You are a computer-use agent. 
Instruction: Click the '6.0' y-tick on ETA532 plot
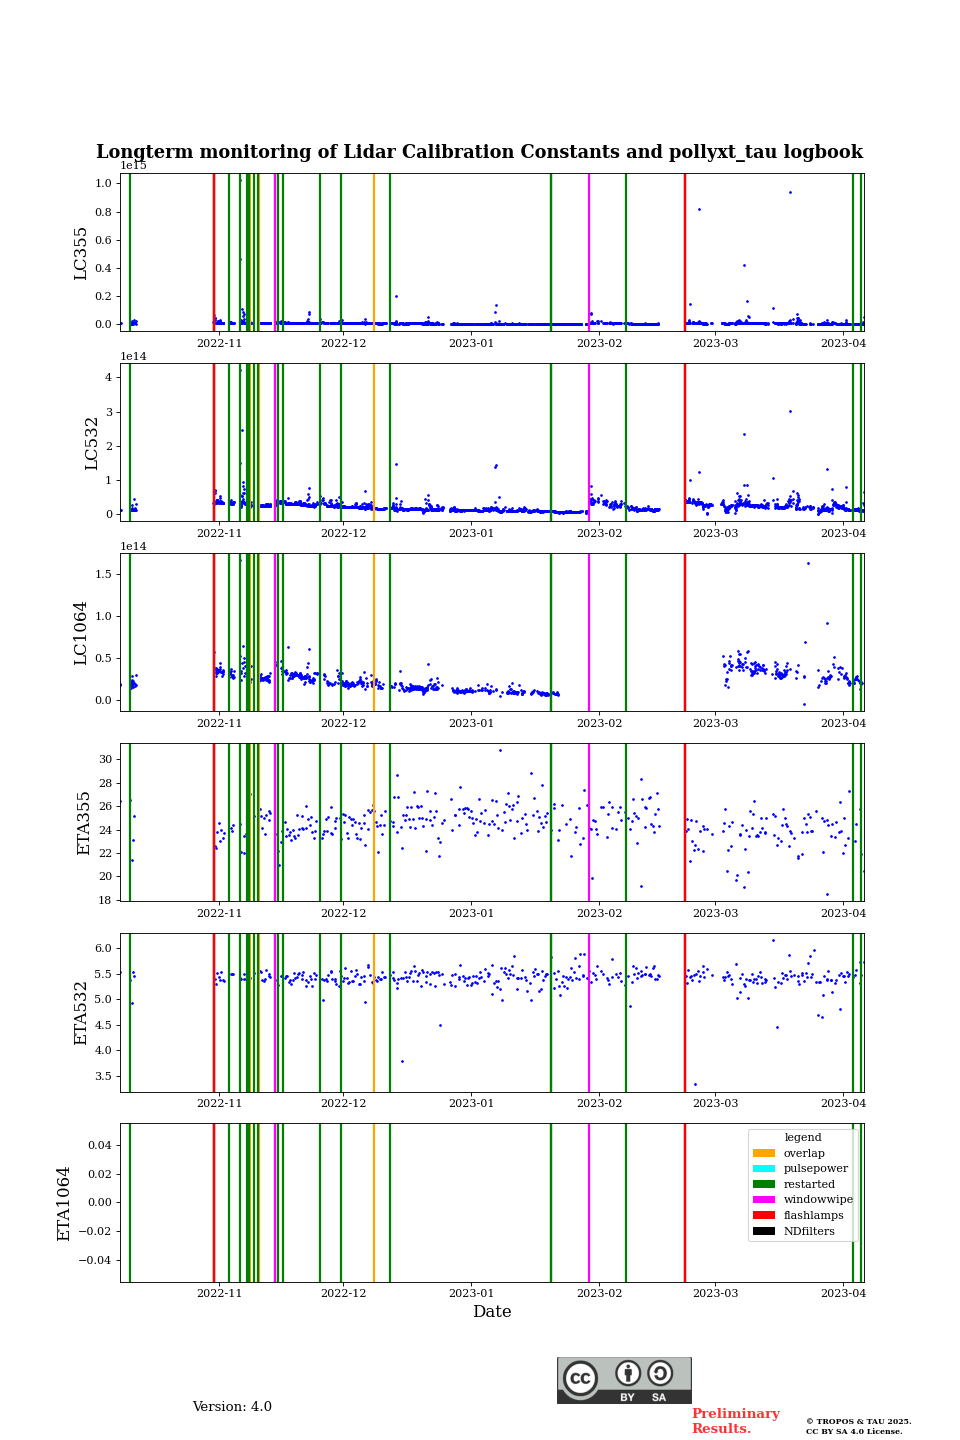pos(104,948)
